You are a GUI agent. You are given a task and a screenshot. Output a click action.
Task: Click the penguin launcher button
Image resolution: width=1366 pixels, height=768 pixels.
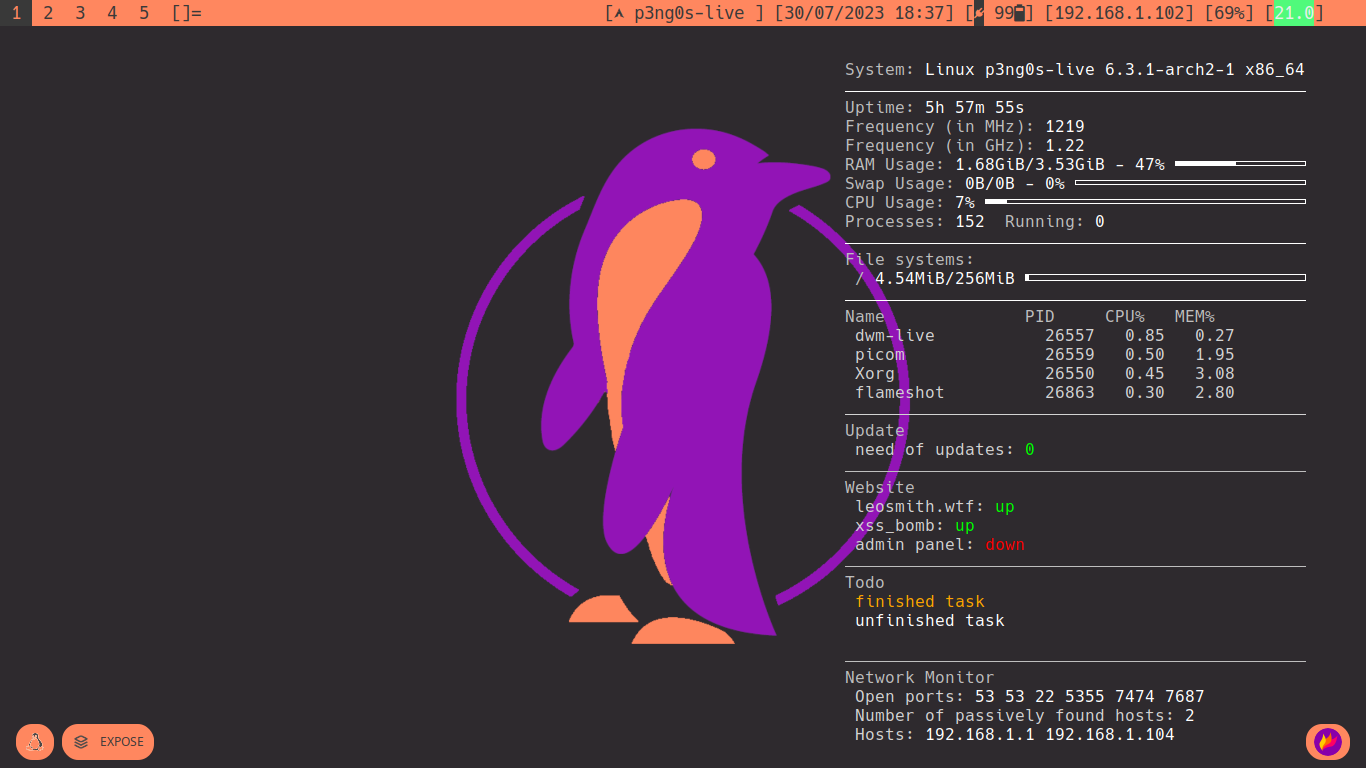(35, 742)
